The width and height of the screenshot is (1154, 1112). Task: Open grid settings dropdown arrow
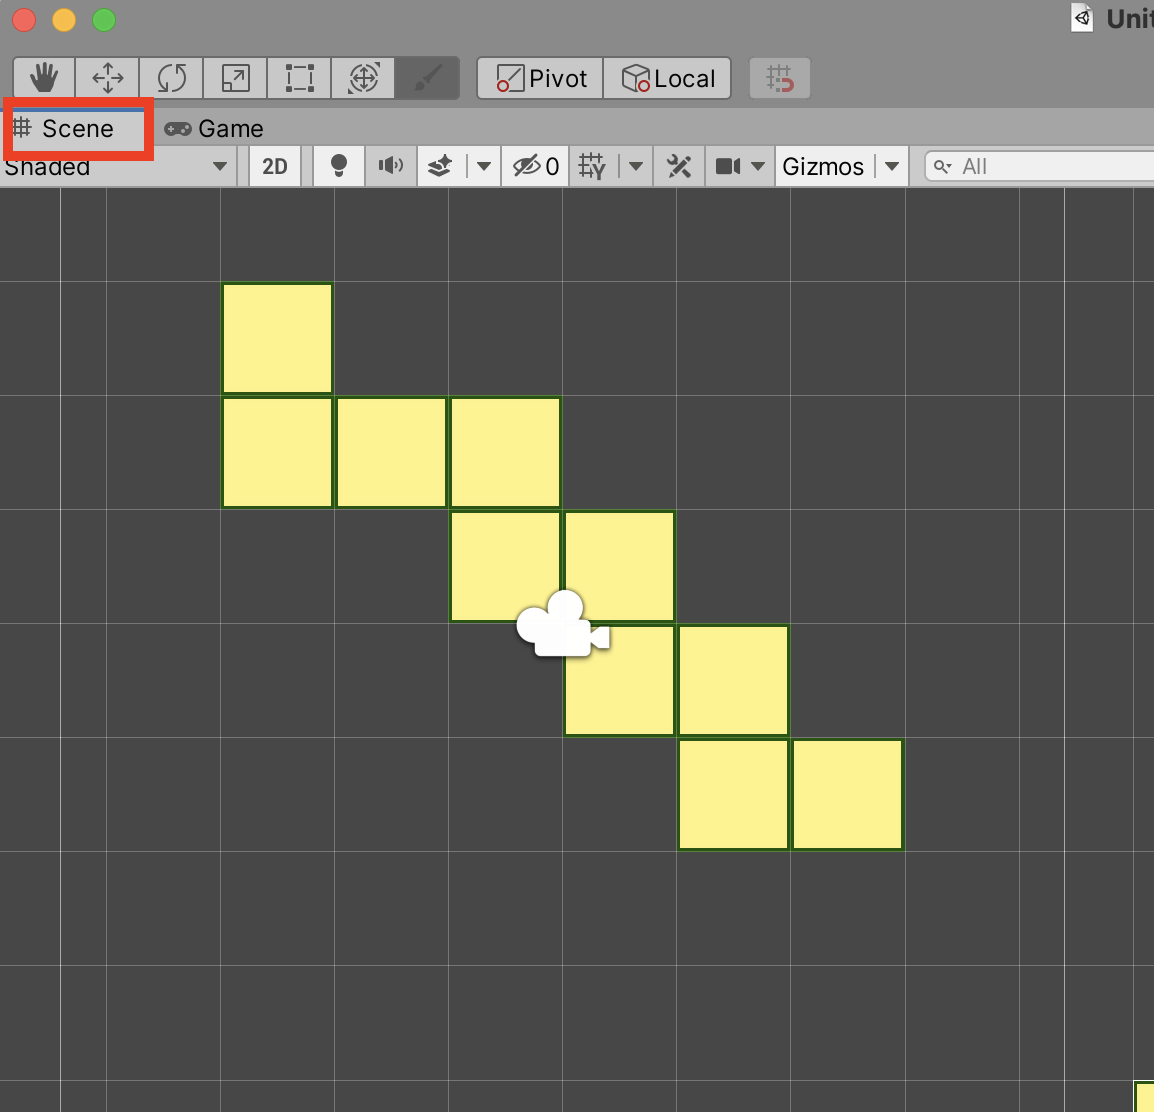coord(636,167)
